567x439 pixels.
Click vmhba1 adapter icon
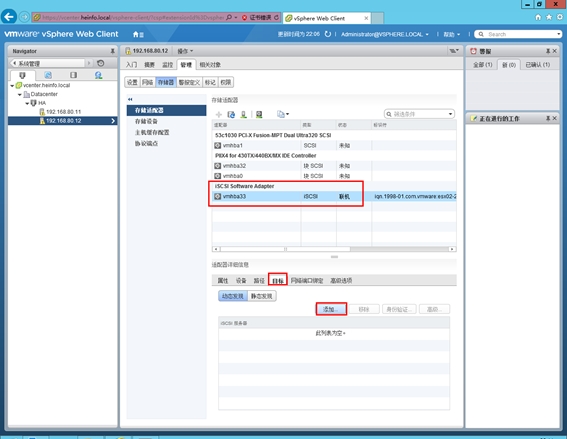tap(218, 145)
